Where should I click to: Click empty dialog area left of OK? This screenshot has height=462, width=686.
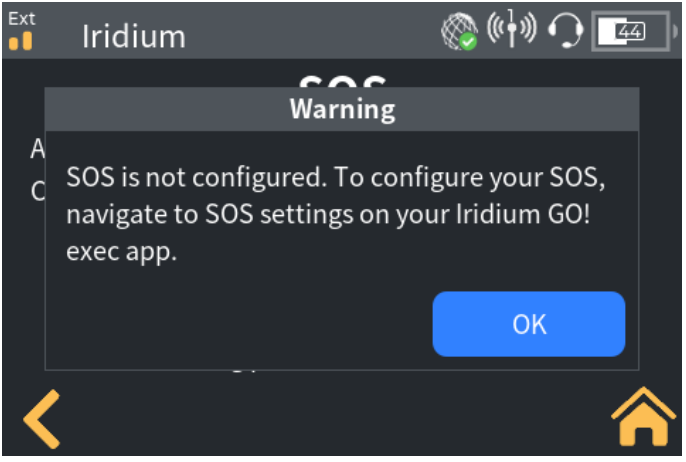[x=239, y=324]
